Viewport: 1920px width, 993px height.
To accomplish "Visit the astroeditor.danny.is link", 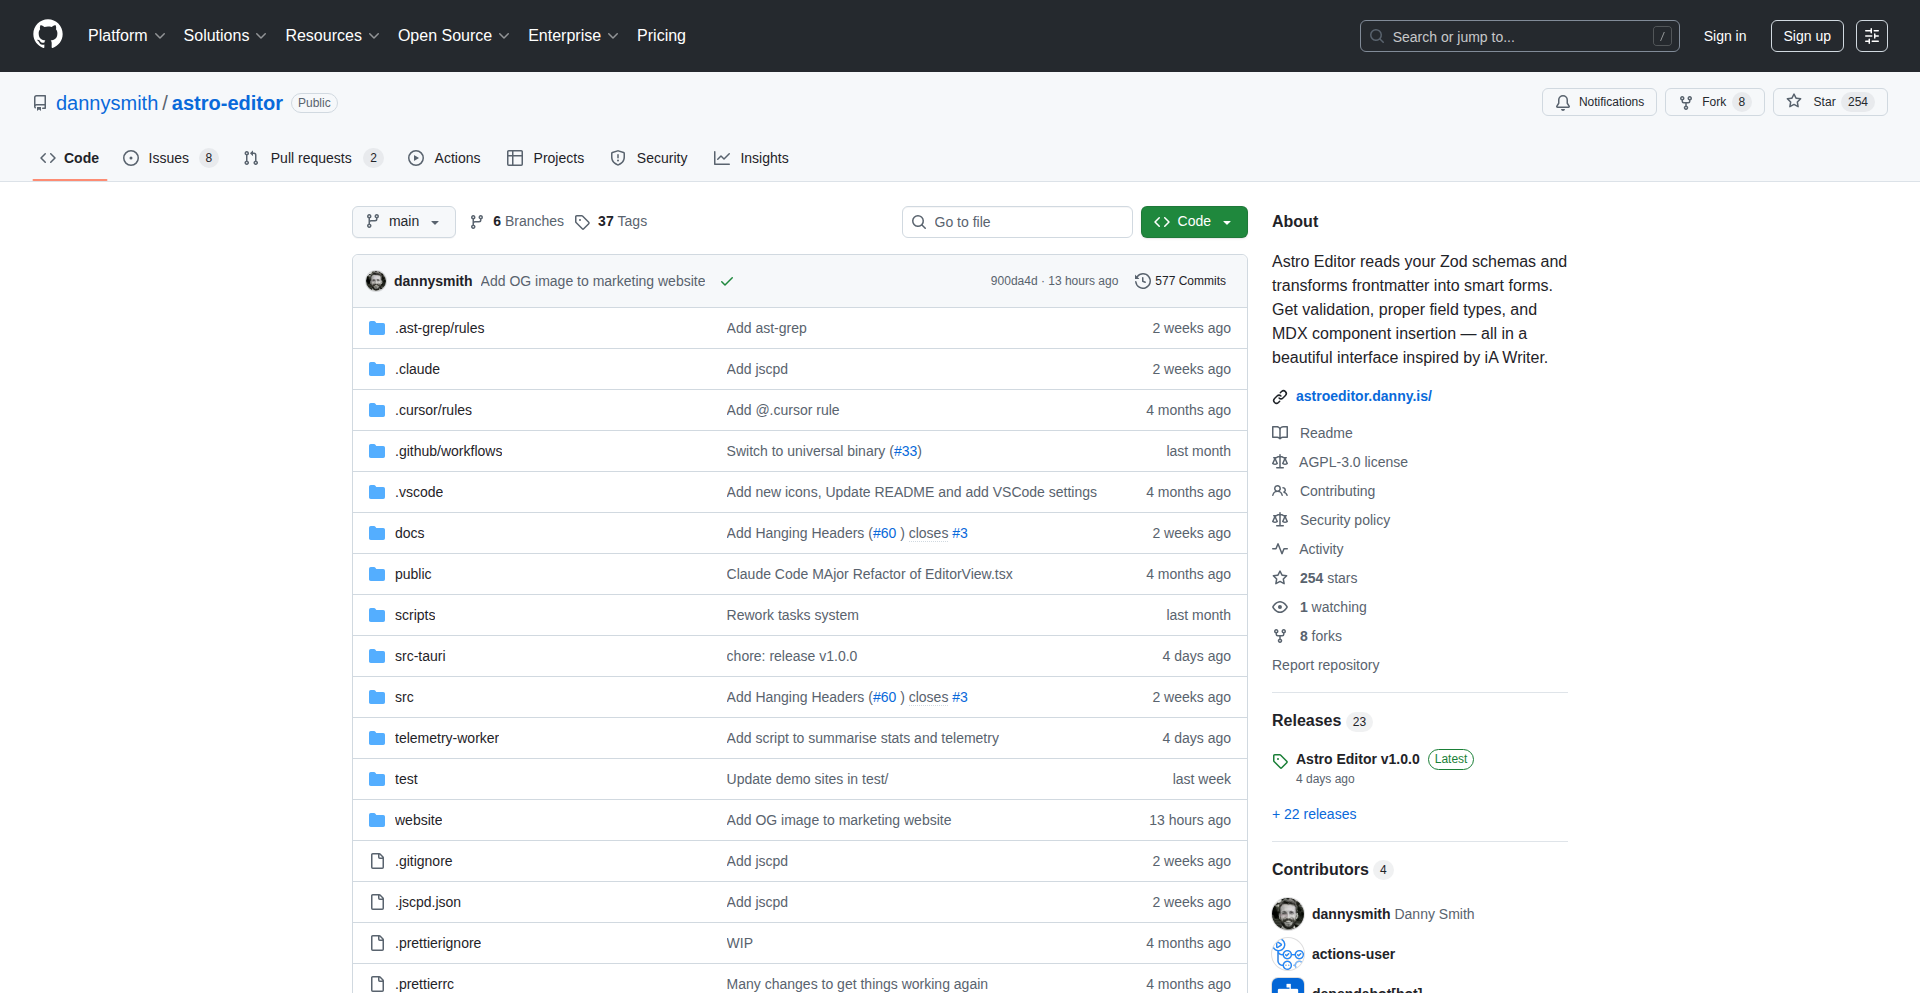I will [x=1364, y=396].
